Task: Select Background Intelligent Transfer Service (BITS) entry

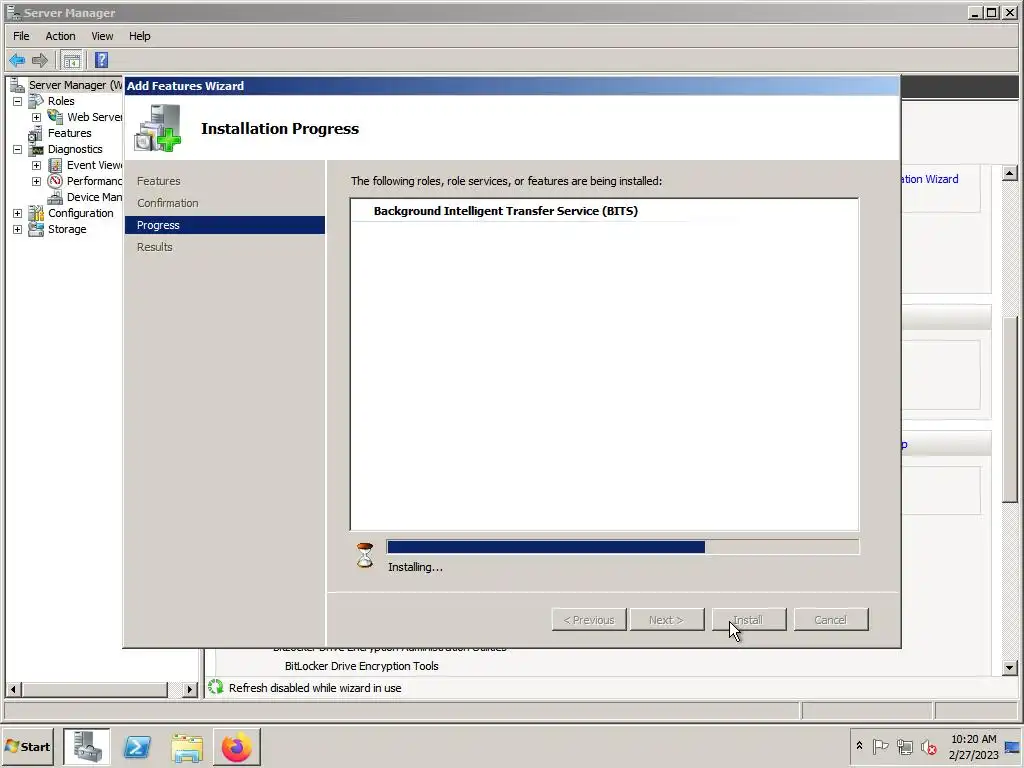Action: [x=505, y=211]
